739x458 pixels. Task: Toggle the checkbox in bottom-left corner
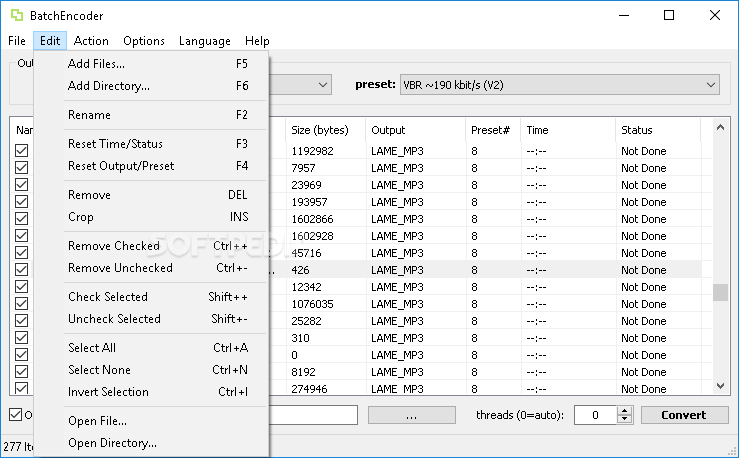(15, 415)
